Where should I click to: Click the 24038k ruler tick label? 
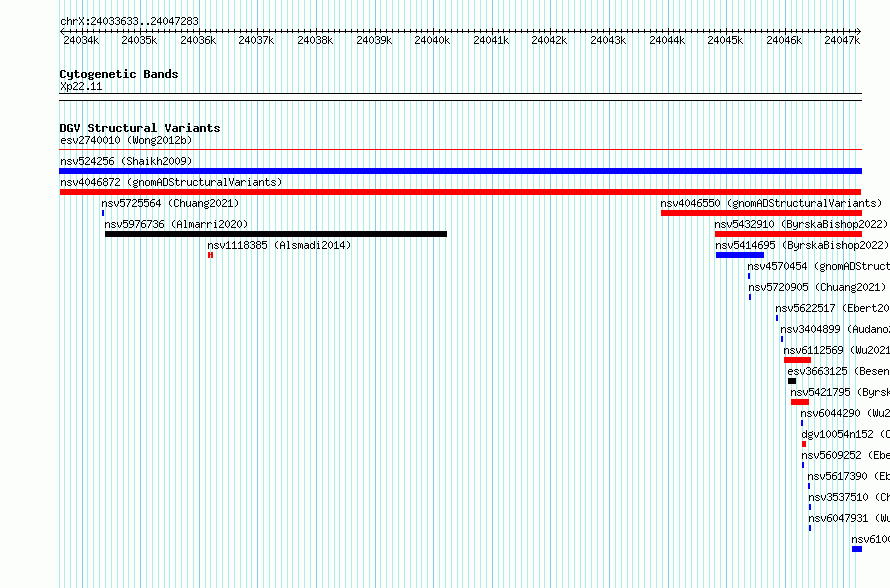(315, 40)
